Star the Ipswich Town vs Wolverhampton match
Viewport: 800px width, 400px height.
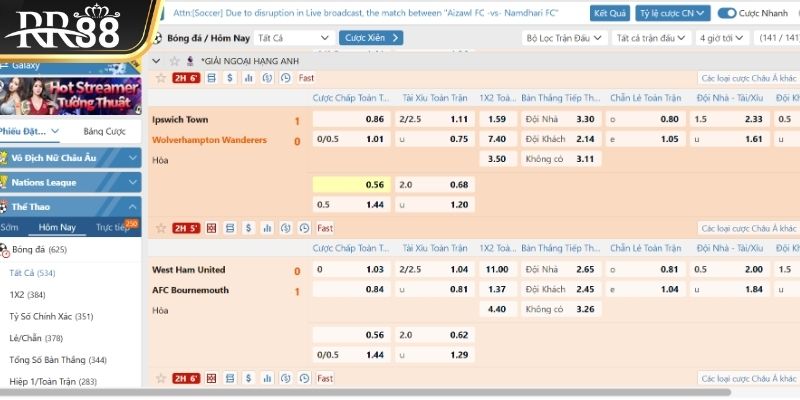point(161,78)
